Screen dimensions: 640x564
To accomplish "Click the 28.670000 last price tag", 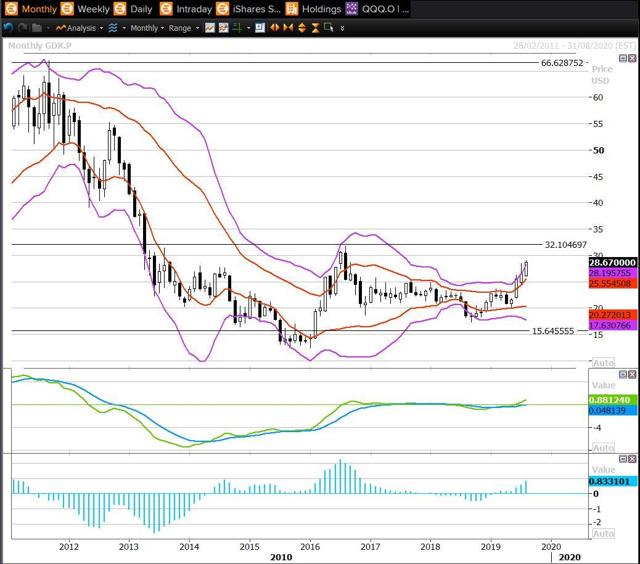I will coord(612,262).
